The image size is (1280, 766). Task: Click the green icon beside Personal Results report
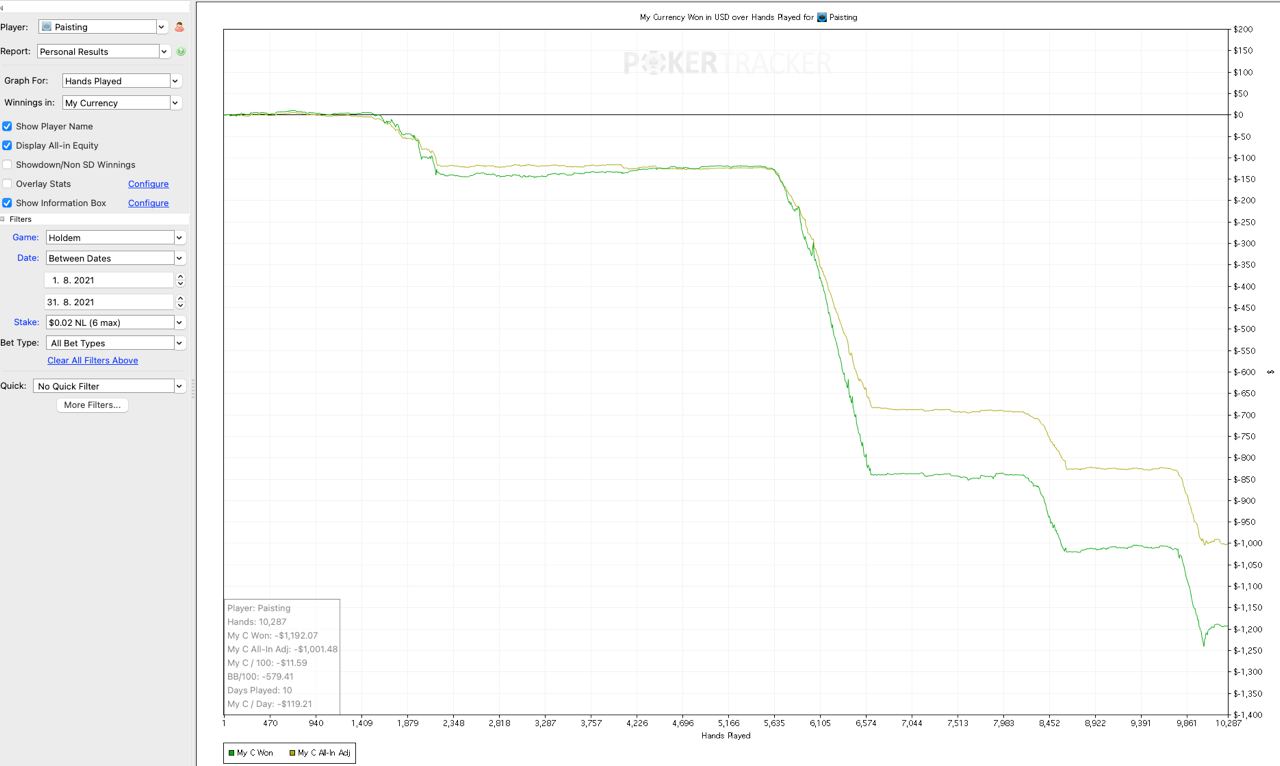pos(181,51)
